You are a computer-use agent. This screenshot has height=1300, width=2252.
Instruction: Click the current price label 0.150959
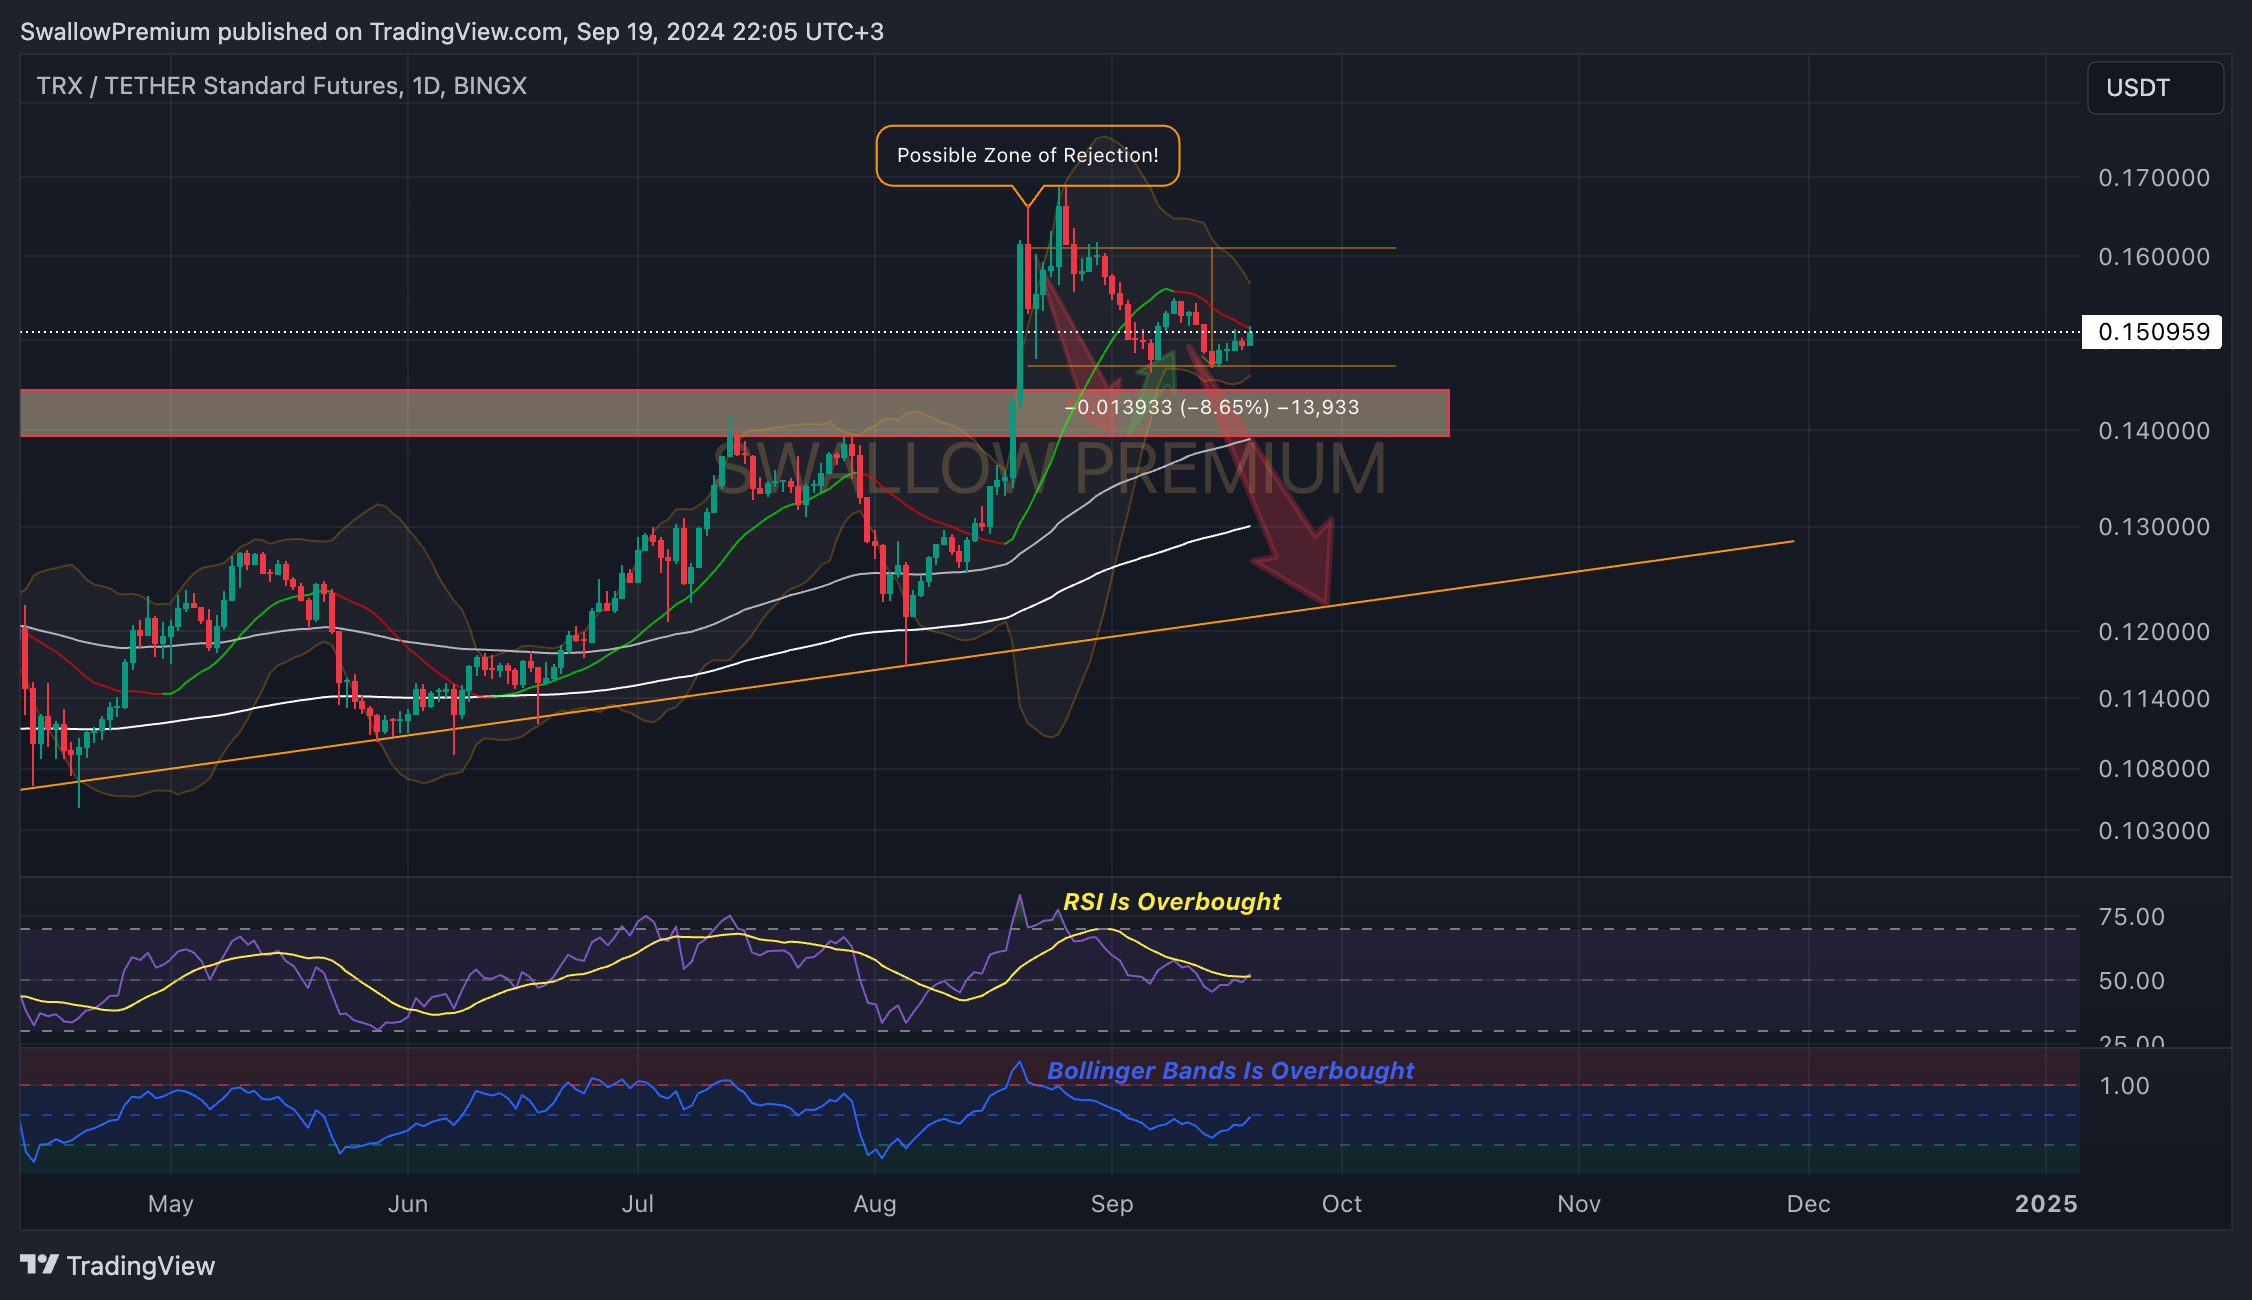click(x=2152, y=332)
